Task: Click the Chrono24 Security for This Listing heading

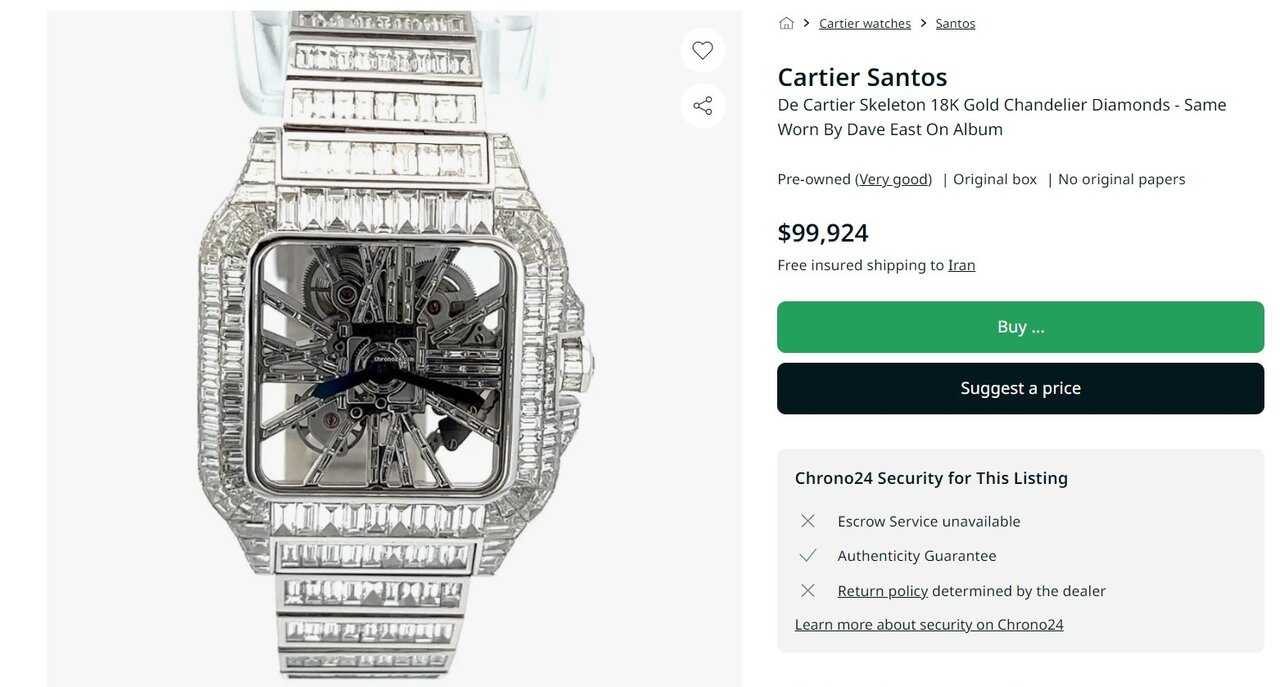Action: coord(931,478)
